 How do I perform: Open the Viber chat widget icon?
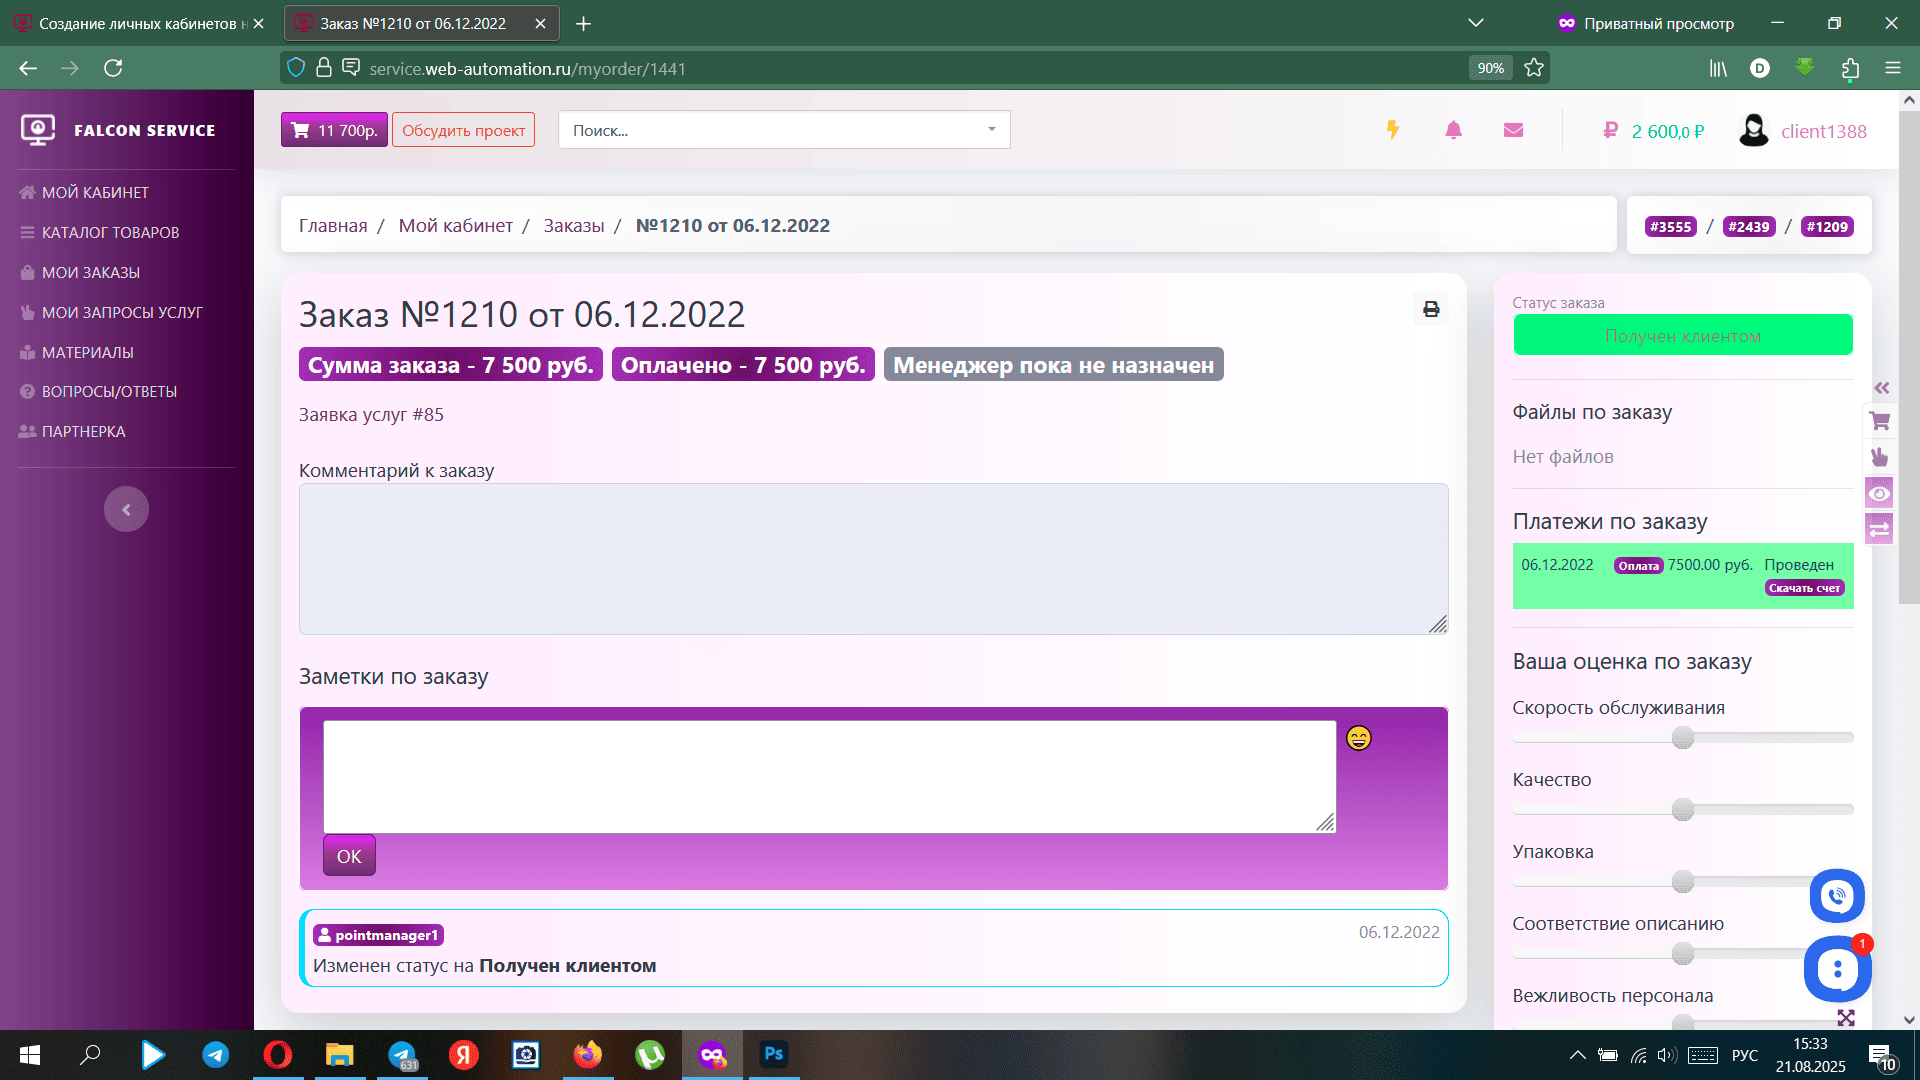tap(1837, 896)
